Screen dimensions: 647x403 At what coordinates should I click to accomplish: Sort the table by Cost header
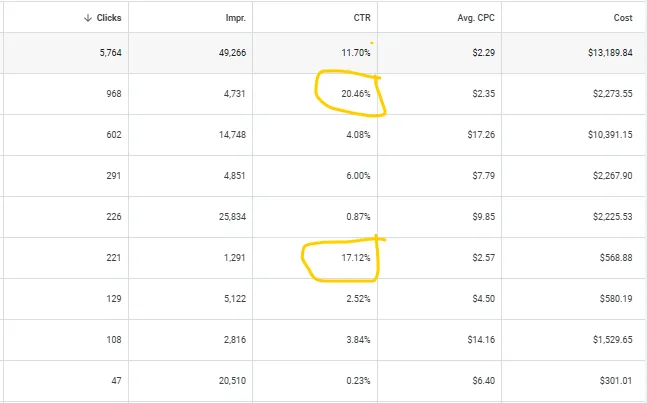point(623,18)
